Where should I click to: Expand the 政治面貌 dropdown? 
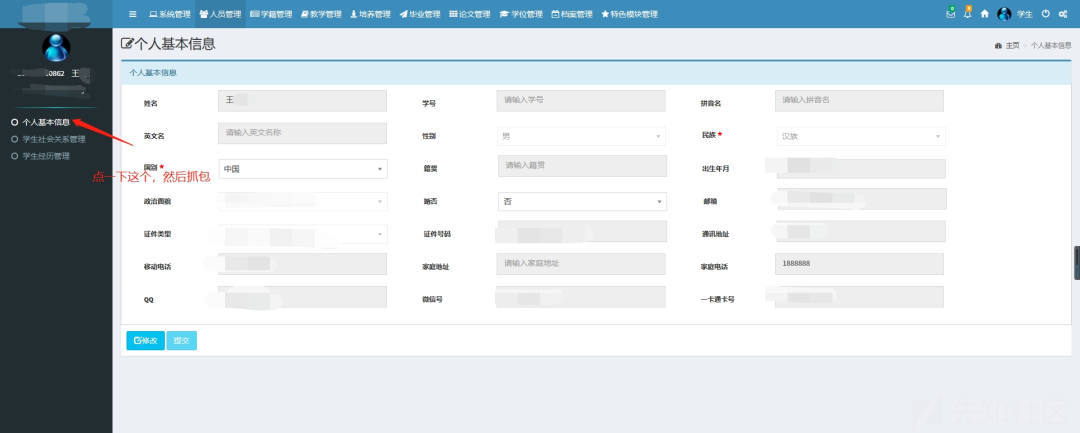pos(303,202)
